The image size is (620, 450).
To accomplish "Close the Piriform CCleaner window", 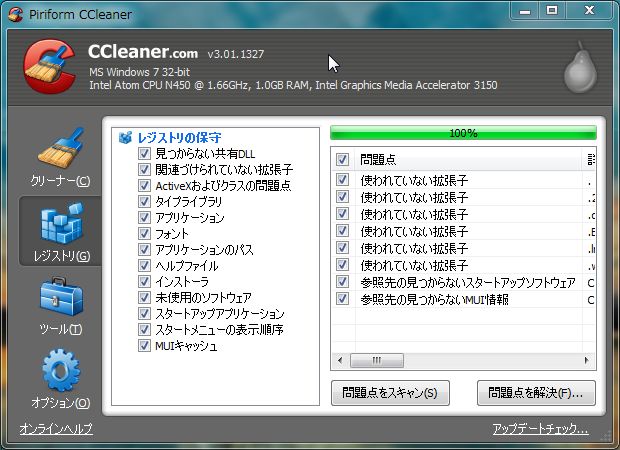I will coord(589,11).
